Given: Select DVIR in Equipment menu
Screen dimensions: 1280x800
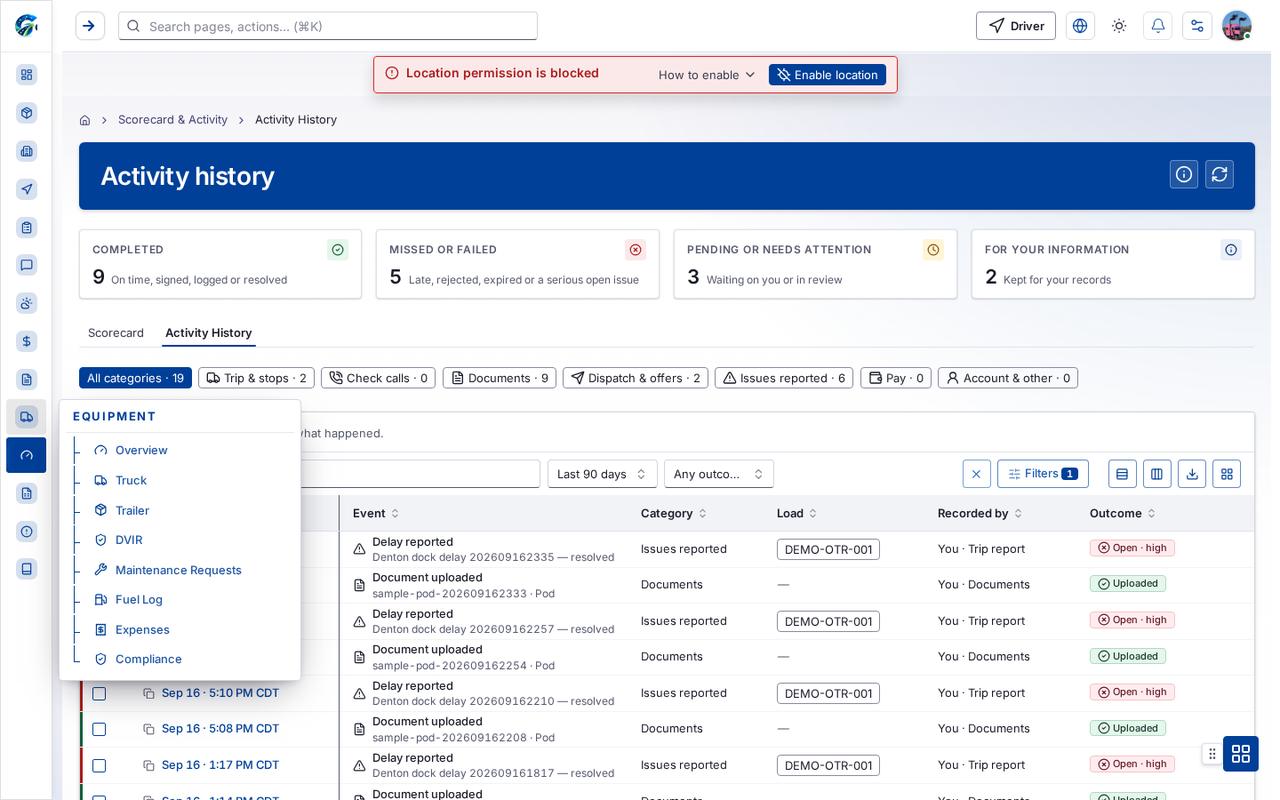Looking at the screenshot, I should [x=128, y=540].
